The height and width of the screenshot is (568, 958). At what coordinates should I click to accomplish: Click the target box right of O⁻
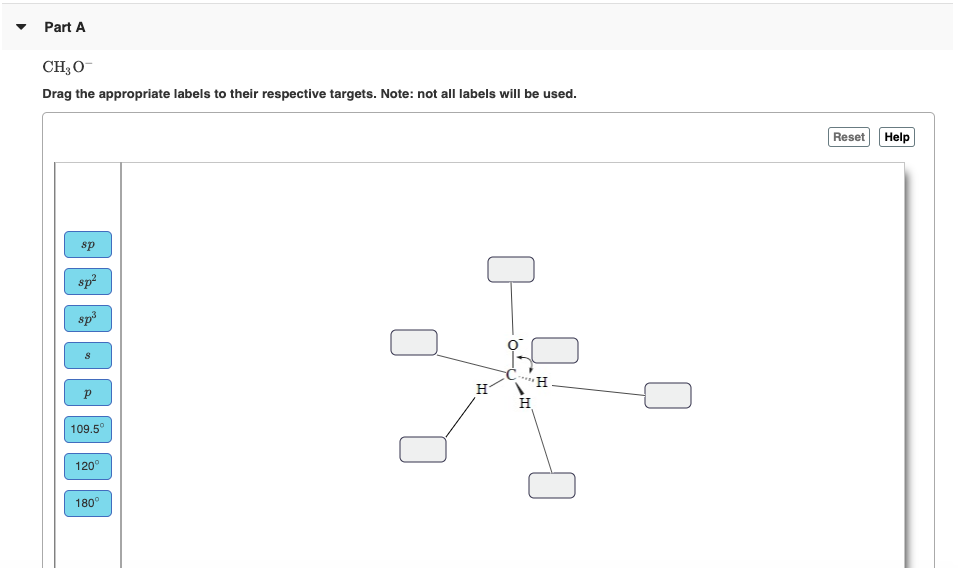click(555, 351)
